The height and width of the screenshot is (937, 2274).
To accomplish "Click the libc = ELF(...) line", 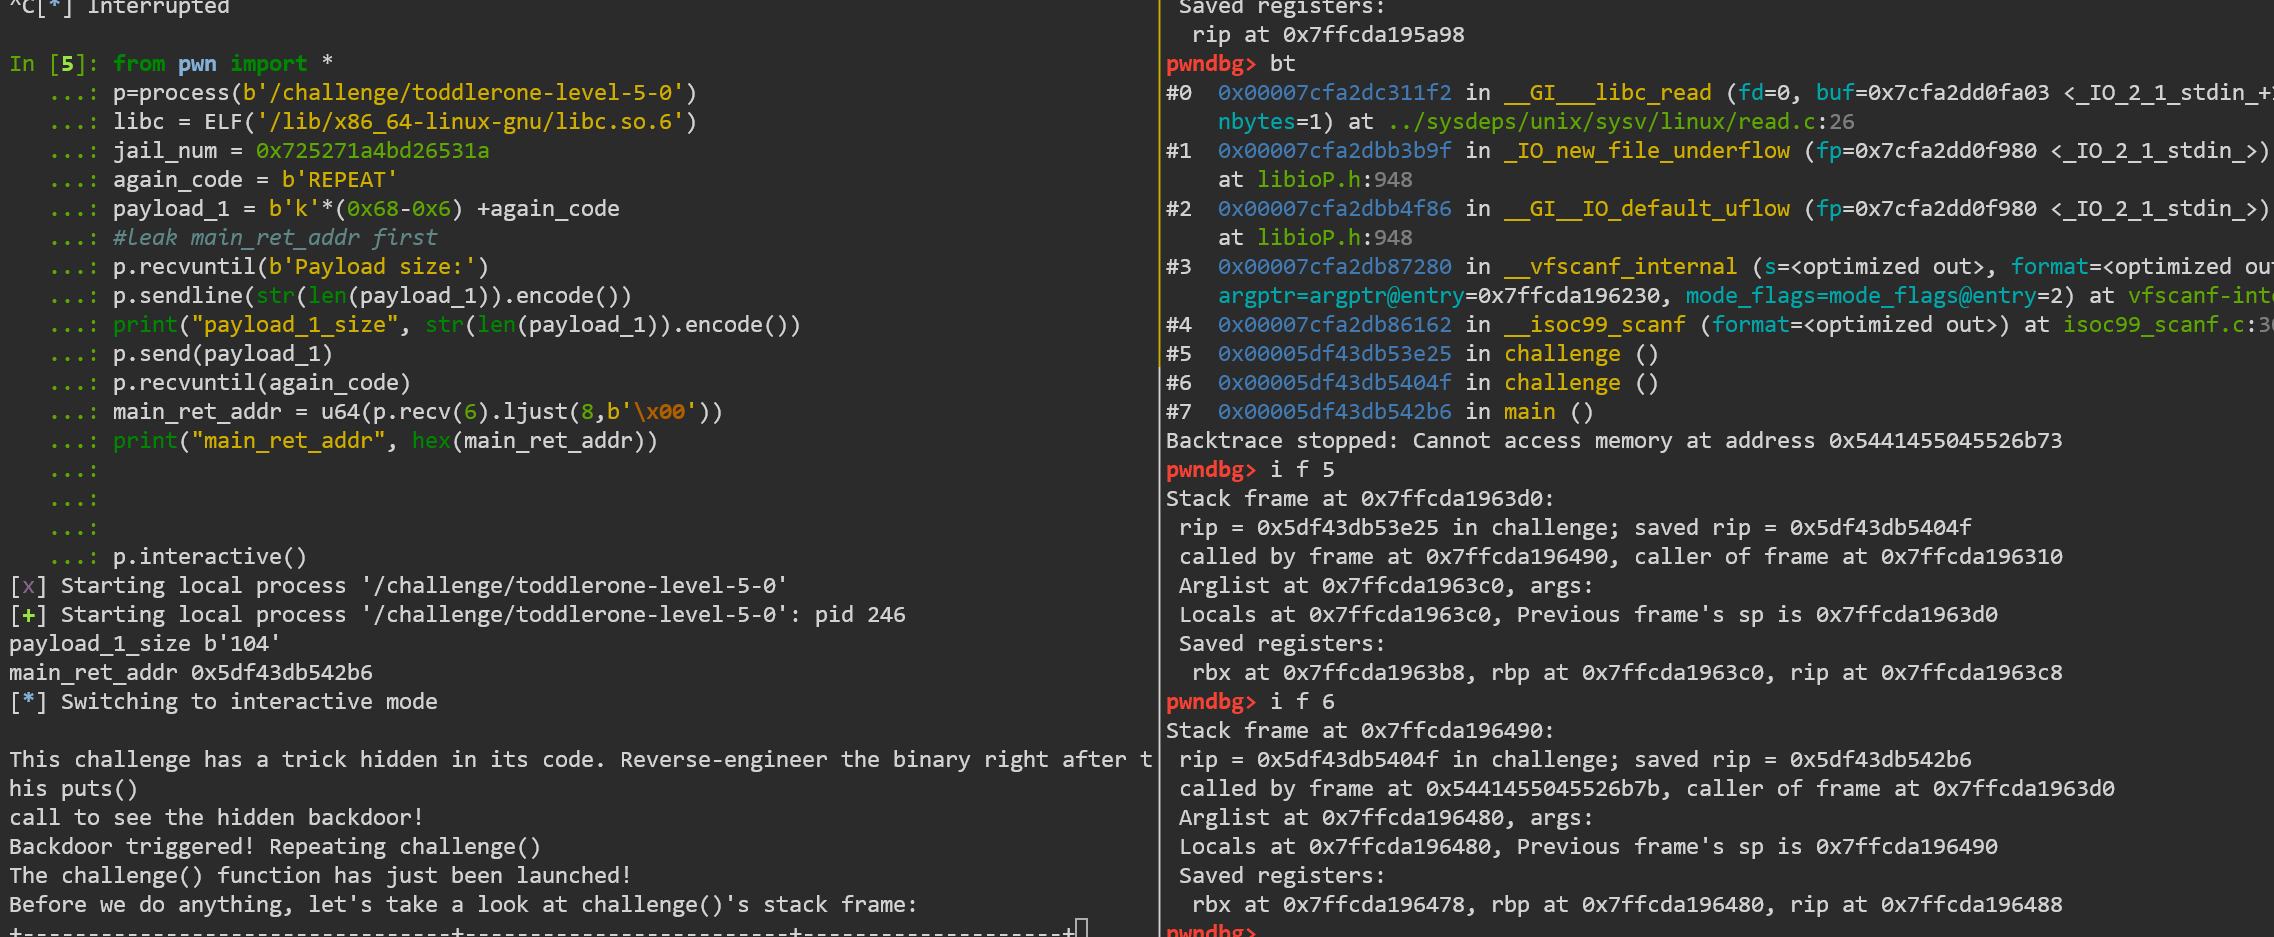I will point(405,122).
